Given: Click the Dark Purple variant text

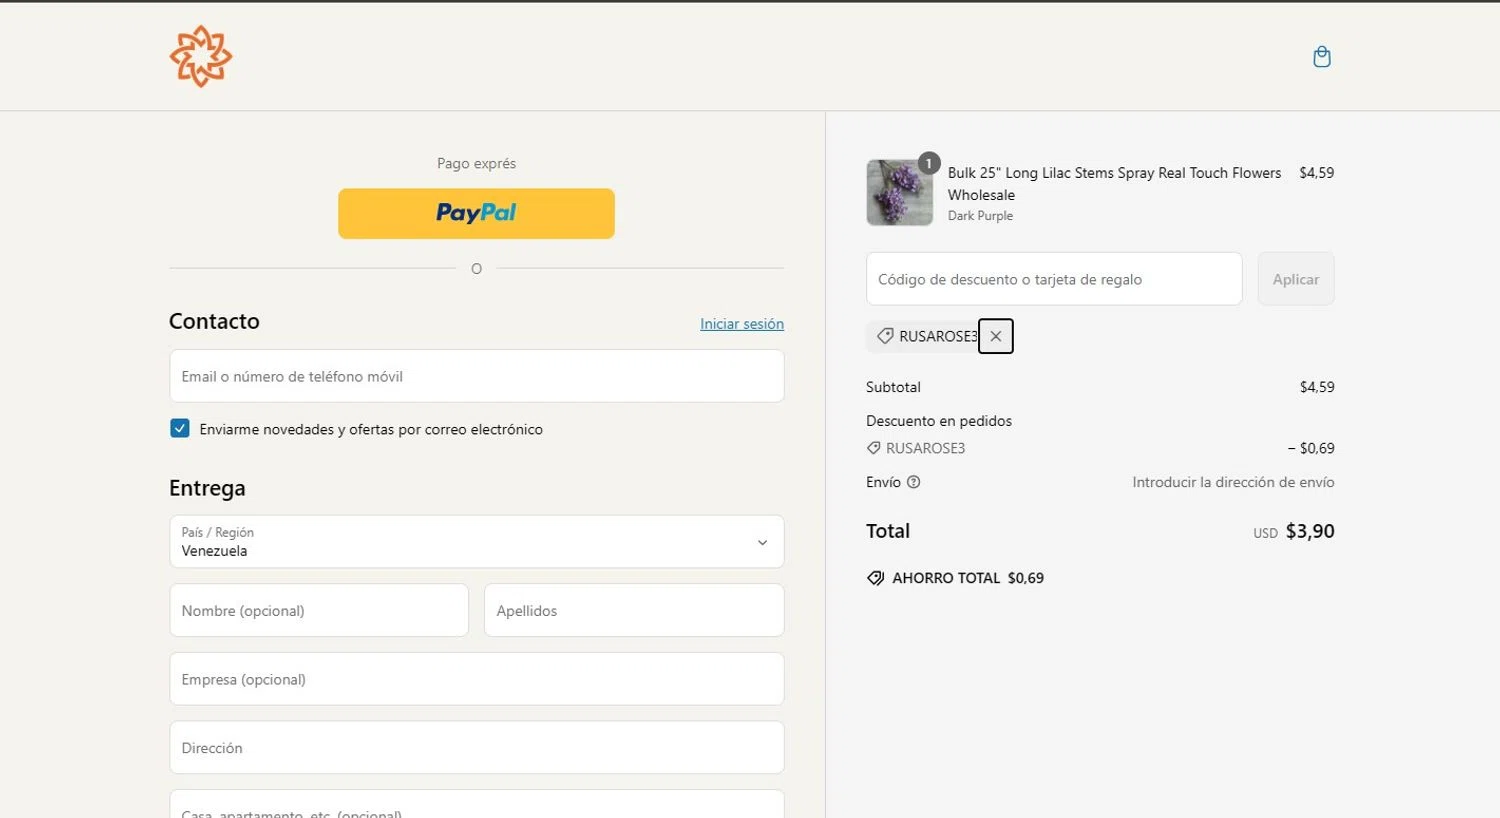Looking at the screenshot, I should [x=980, y=216].
